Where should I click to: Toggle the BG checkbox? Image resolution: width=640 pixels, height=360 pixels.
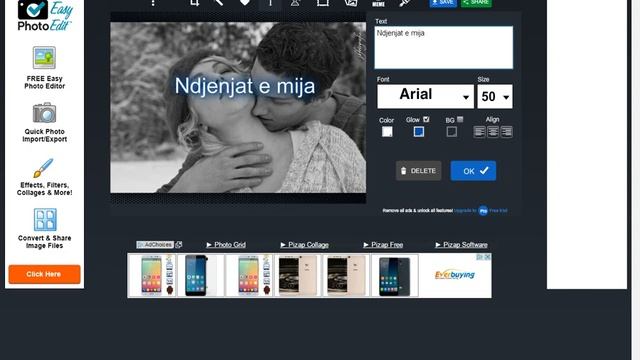[460, 119]
